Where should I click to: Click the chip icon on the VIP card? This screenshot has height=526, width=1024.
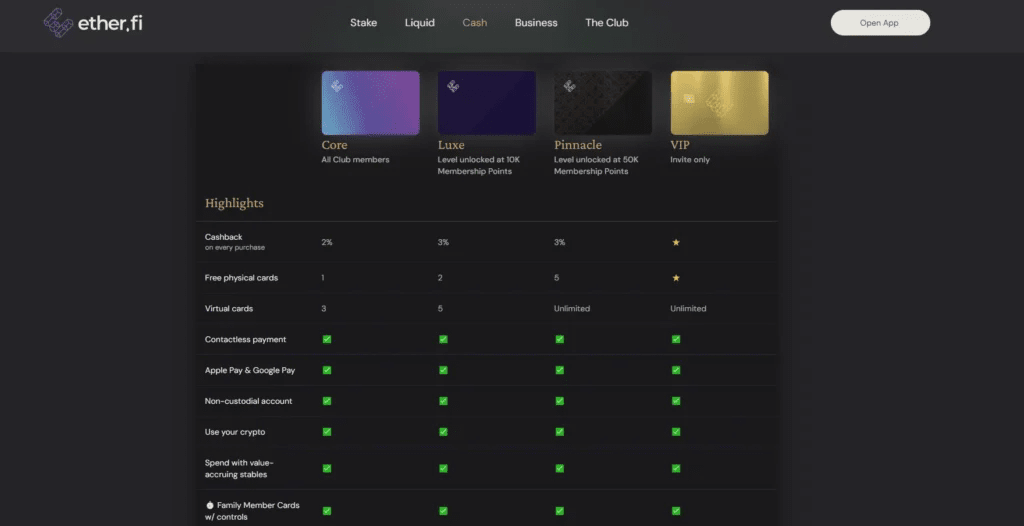click(x=688, y=98)
